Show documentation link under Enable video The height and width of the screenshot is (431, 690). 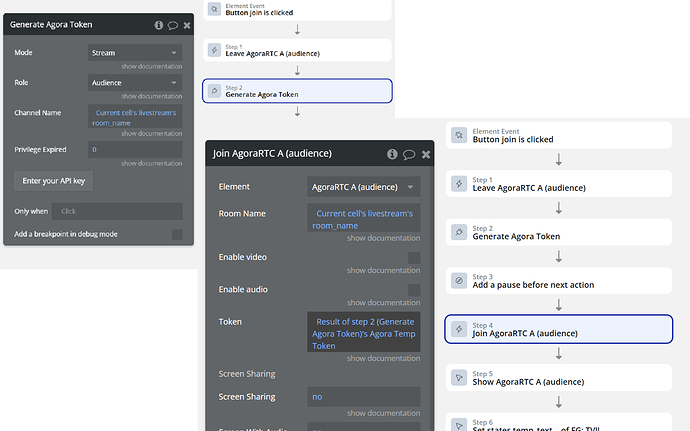383,270
